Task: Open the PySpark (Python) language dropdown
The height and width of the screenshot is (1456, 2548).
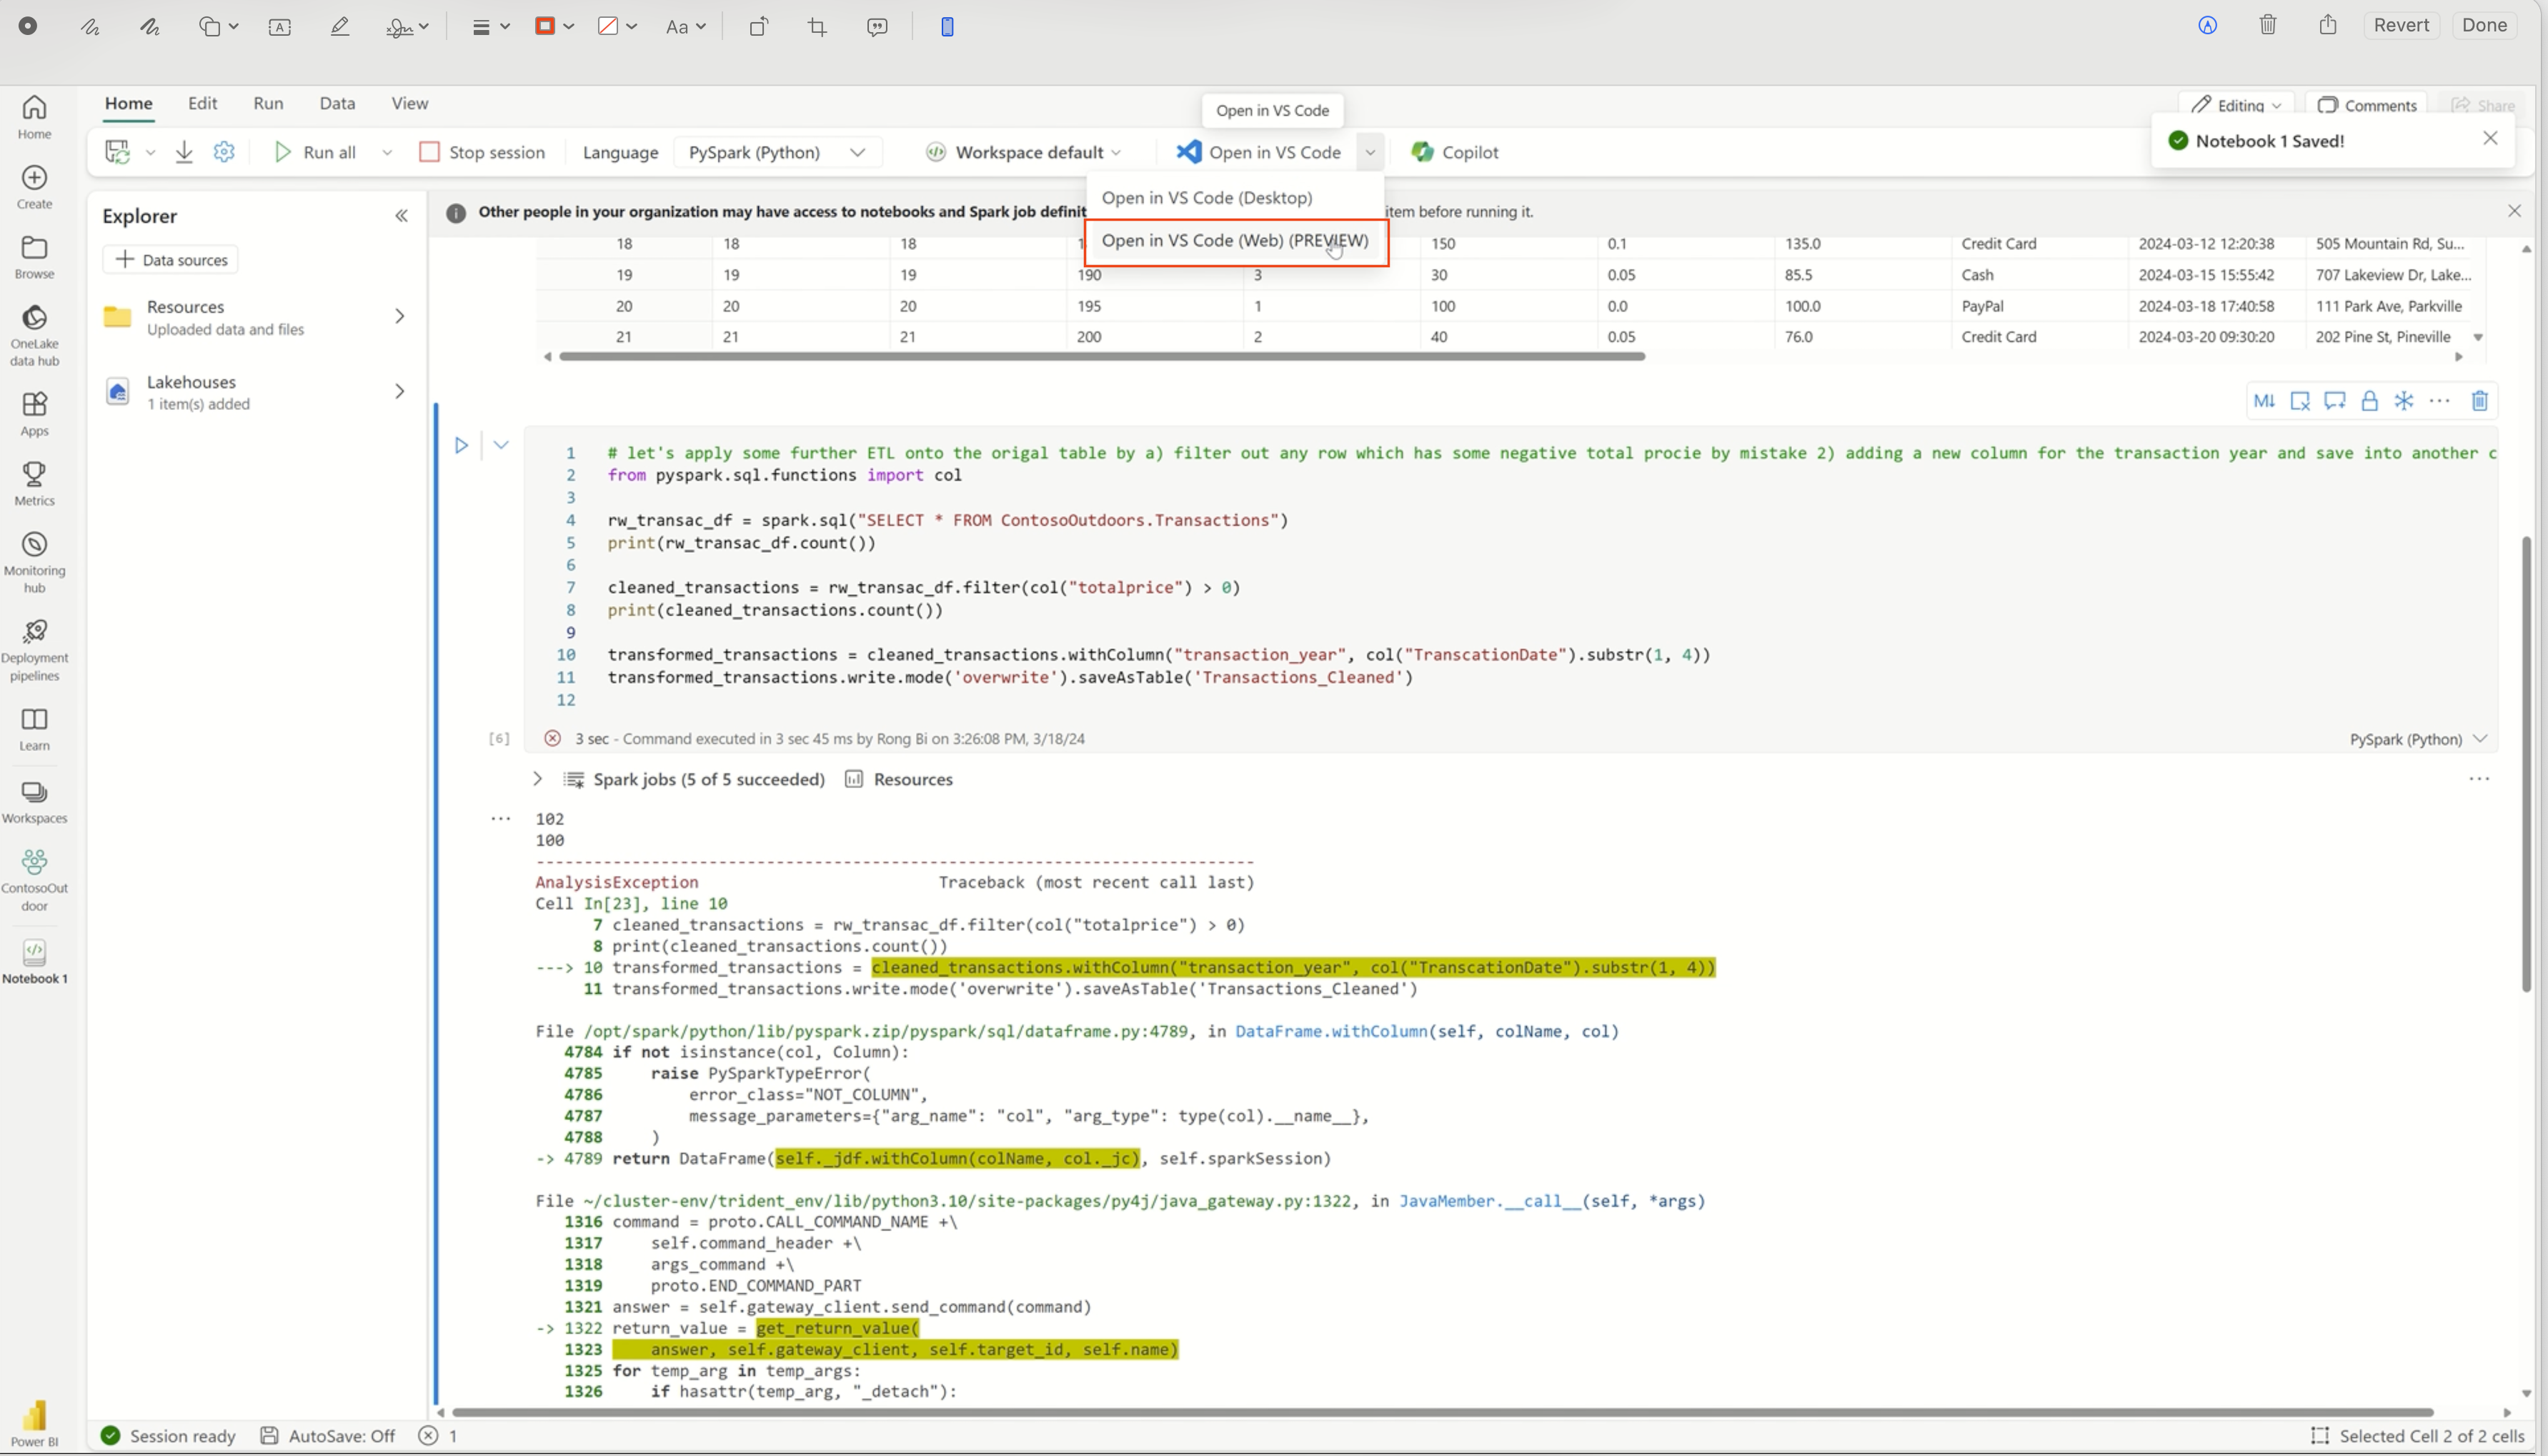Action: click(777, 152)
